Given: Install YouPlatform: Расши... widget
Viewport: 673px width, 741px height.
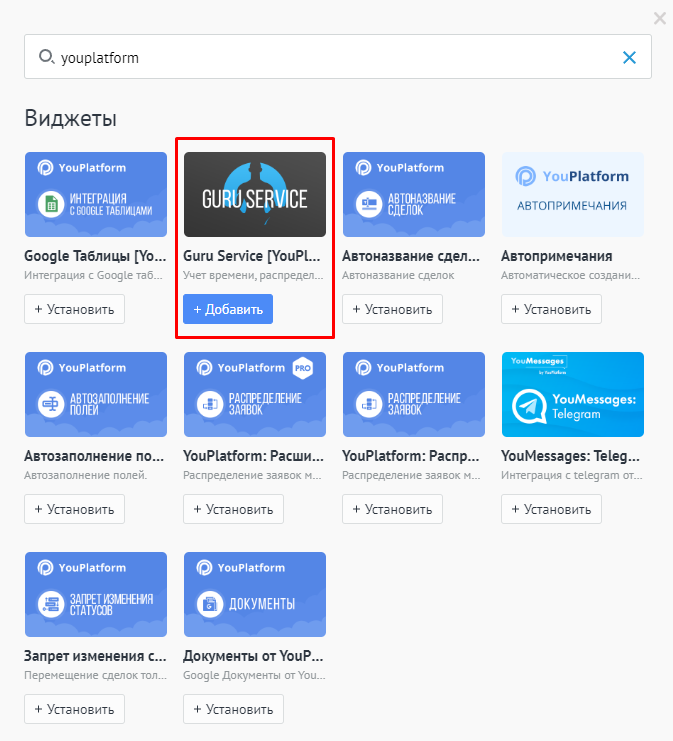Looking at the screenshot, I should [x=233, y=509].
